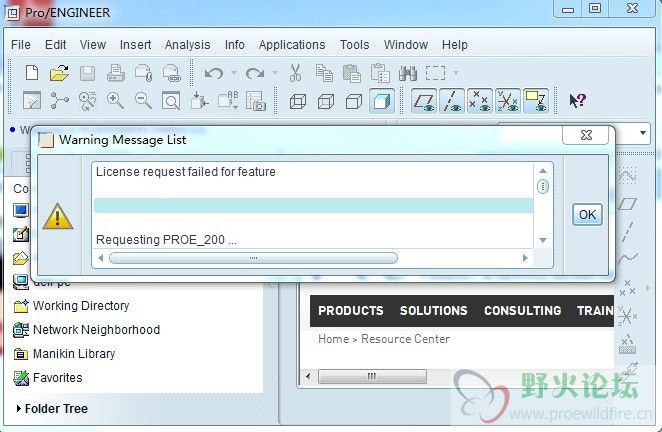Click the email with attachment icon

point(143,73)
